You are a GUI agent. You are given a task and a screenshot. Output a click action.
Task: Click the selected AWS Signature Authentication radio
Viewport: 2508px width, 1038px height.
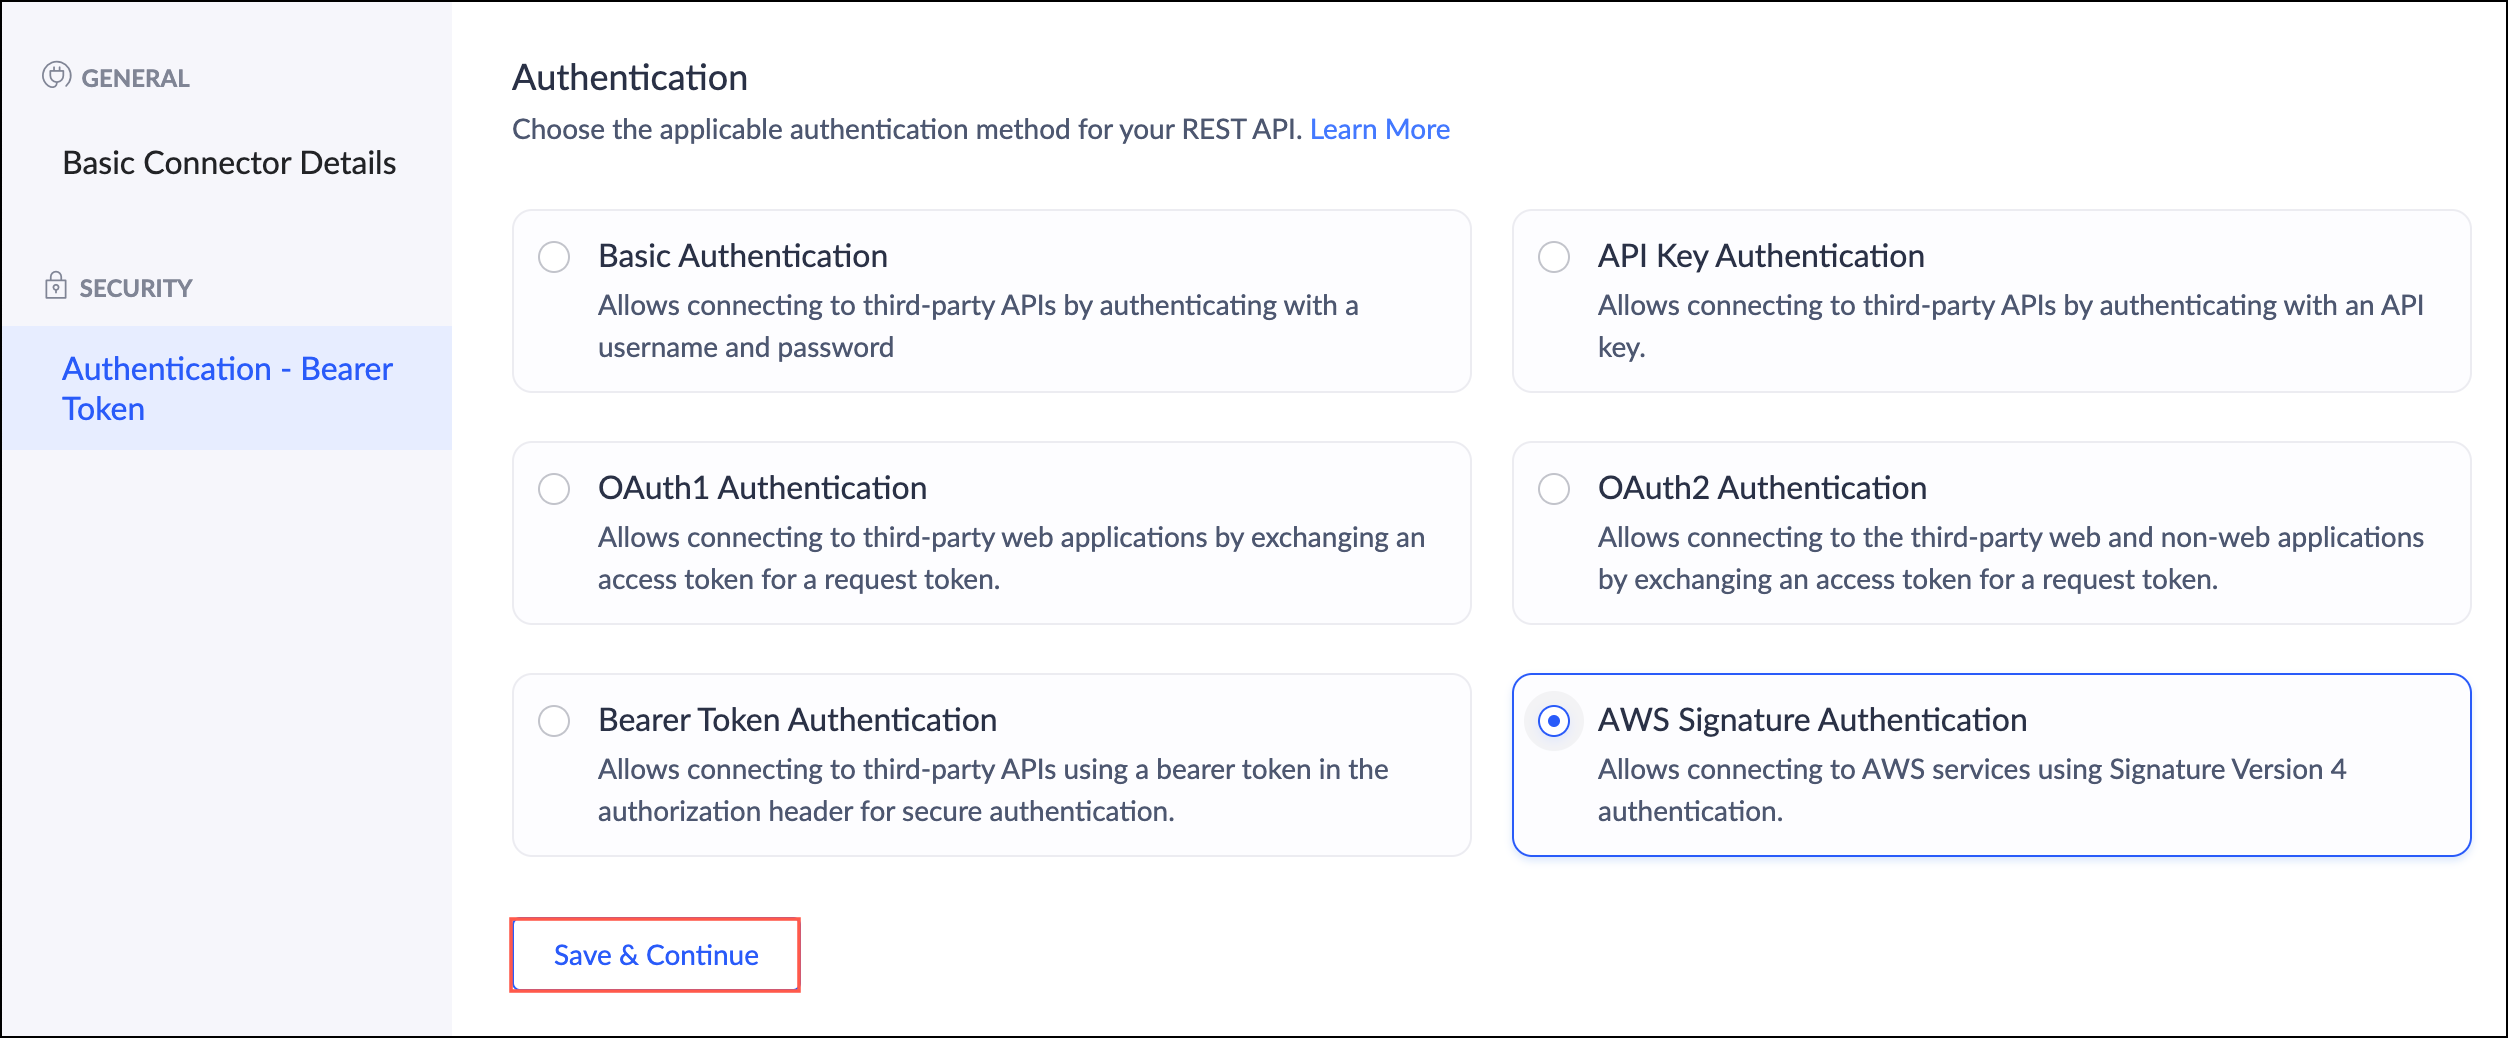pyautogui.click(x=1553, y=721)
